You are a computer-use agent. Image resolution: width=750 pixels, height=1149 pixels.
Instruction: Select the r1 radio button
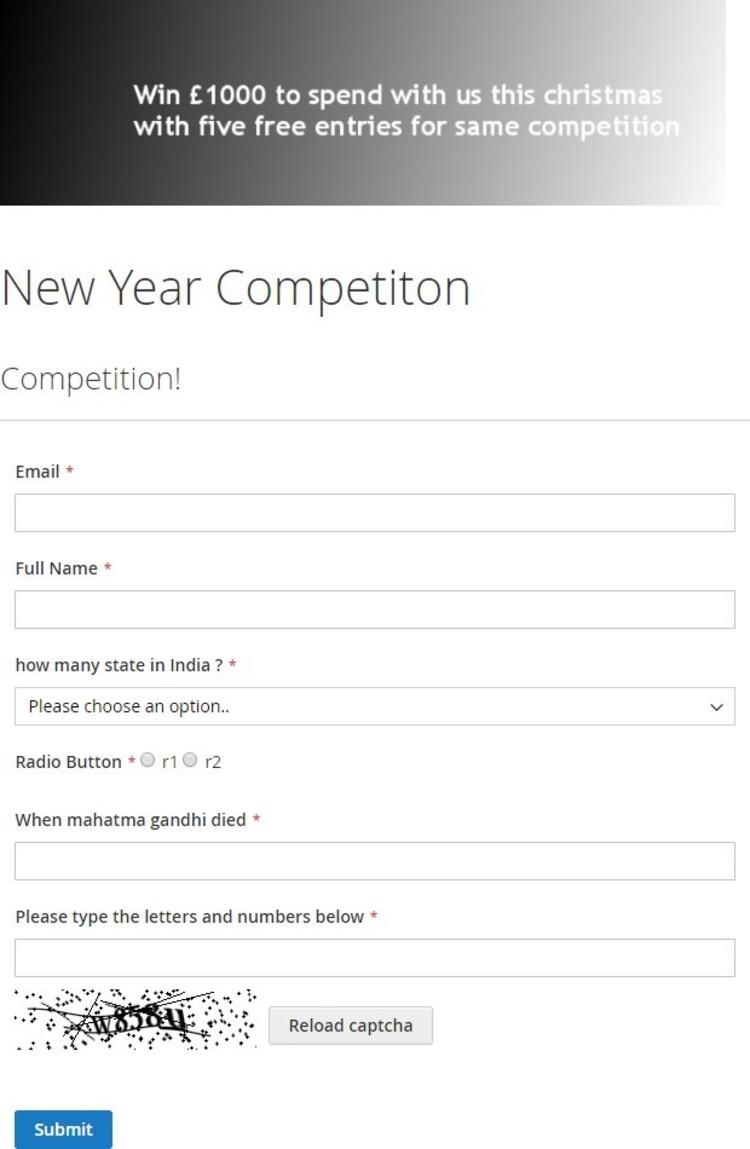(x=148, y=761)
